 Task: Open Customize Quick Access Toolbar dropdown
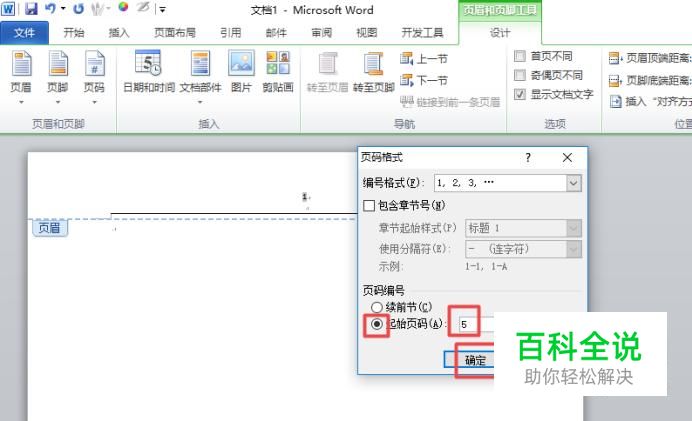pyautogui.click(x=162, y=9)
